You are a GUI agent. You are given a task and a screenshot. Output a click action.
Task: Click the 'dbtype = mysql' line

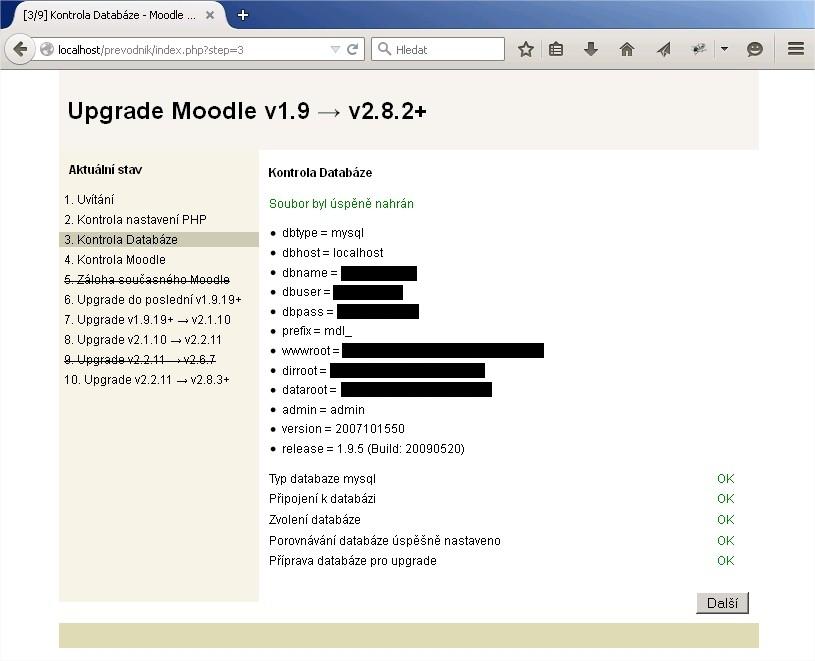[x=323, y=233]
